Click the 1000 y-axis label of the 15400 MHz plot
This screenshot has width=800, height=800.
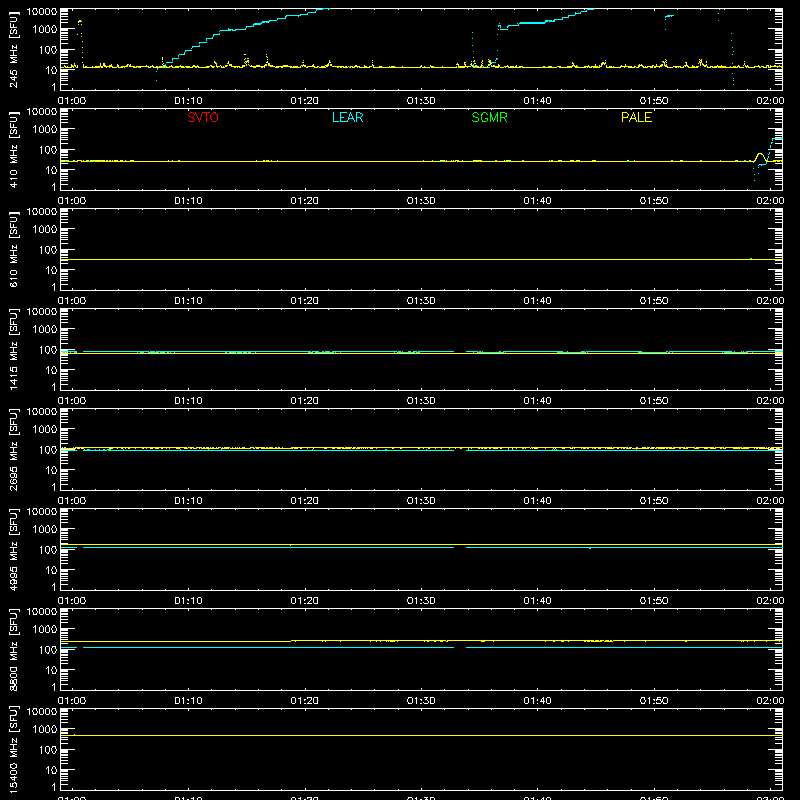[45, 729]
